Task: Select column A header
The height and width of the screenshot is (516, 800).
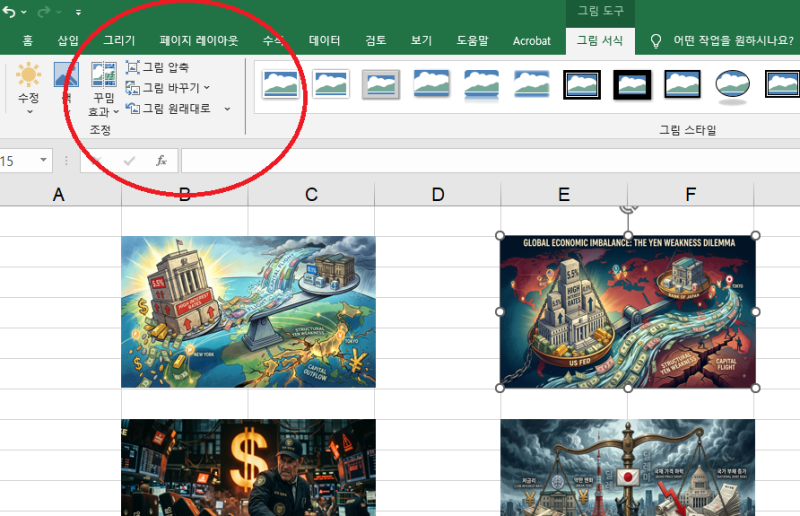Action: click(x=60, y=194)
